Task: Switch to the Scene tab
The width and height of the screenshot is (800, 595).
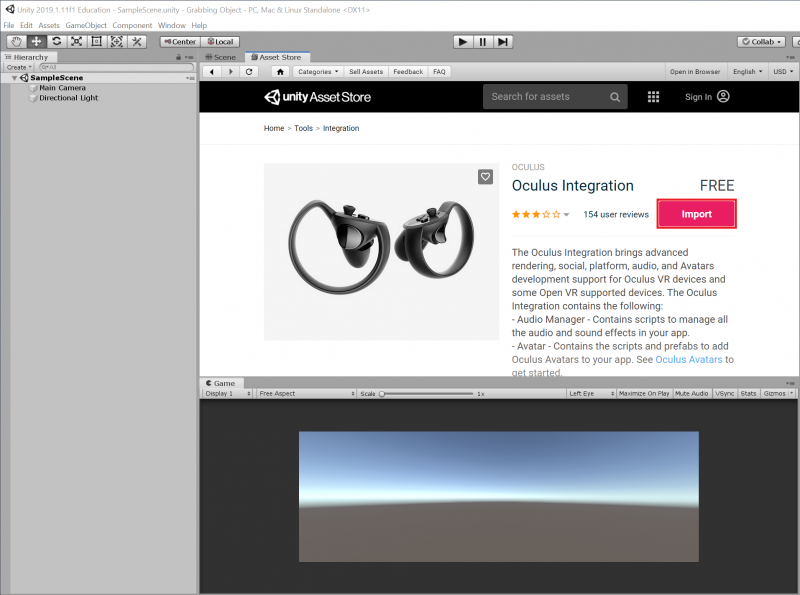Action: pos(221,57)
